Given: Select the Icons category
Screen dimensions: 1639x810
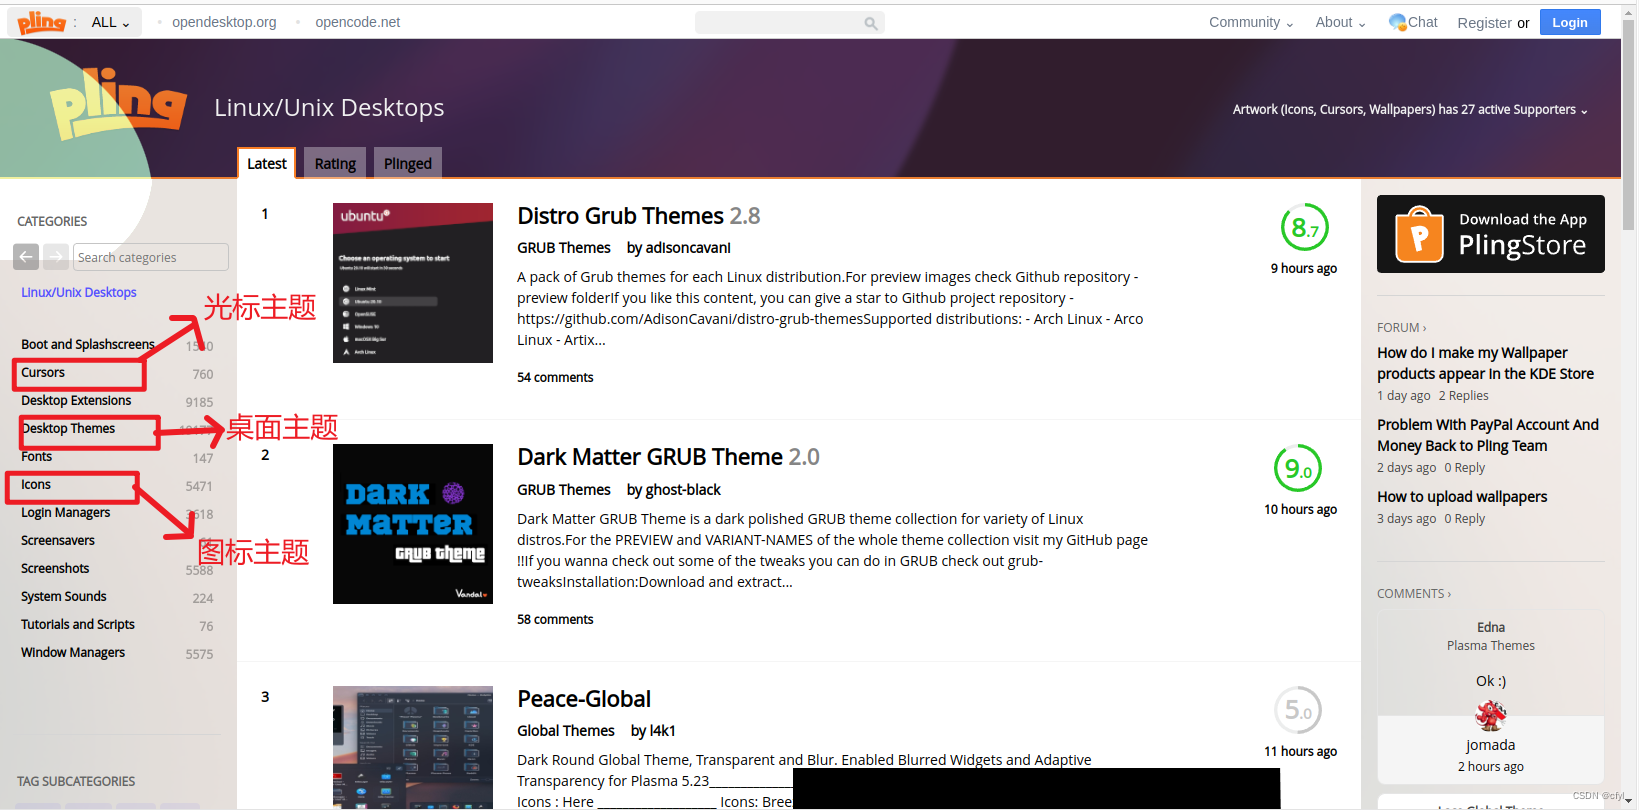Looking at the screenshot, I should point(36,484).
